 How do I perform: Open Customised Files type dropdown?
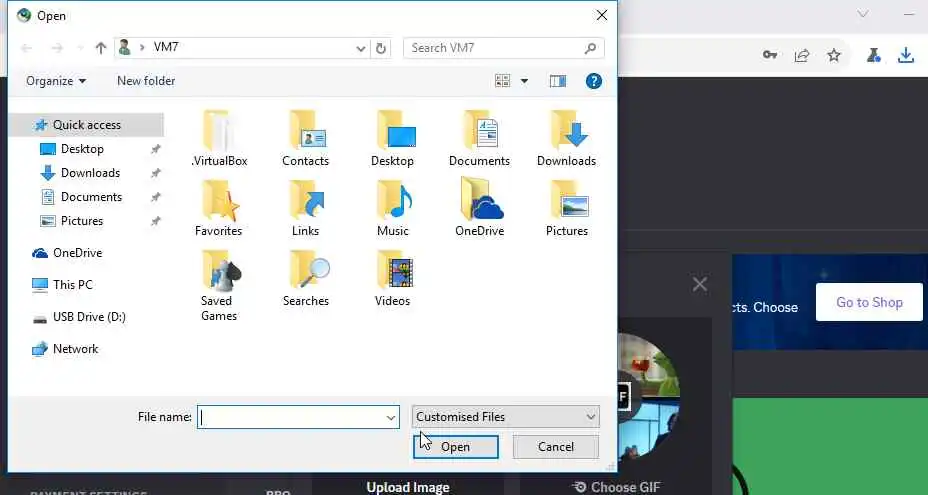click(505, 417)
